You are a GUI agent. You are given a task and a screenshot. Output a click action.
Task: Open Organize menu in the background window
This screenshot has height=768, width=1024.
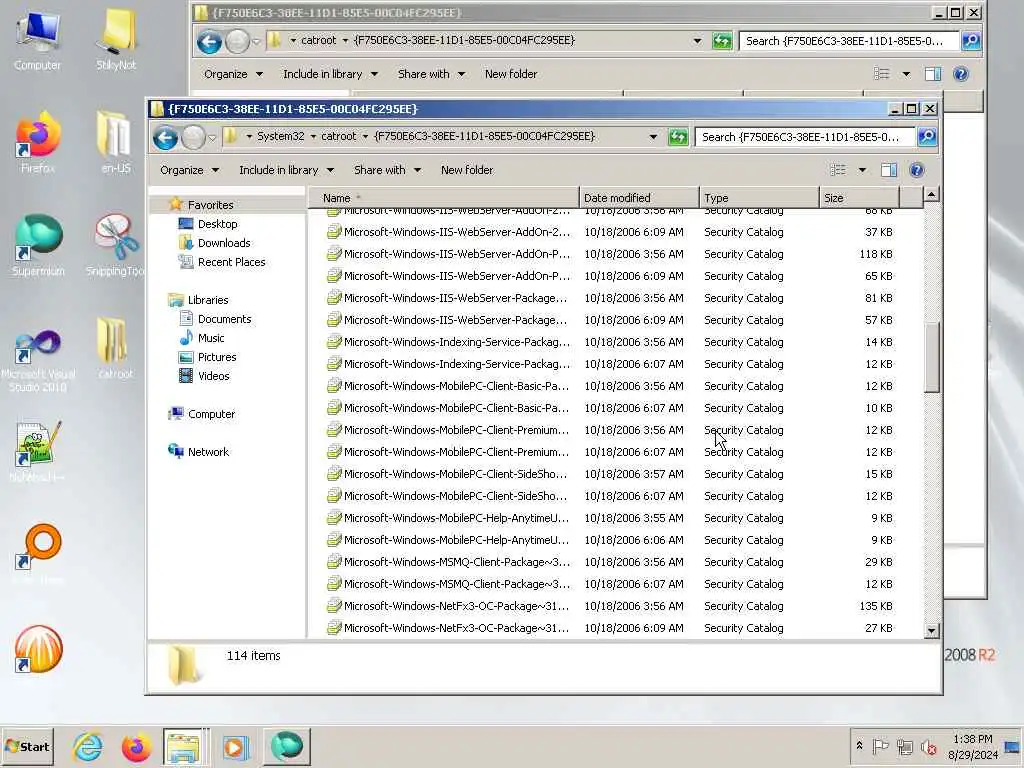point(233,74)
